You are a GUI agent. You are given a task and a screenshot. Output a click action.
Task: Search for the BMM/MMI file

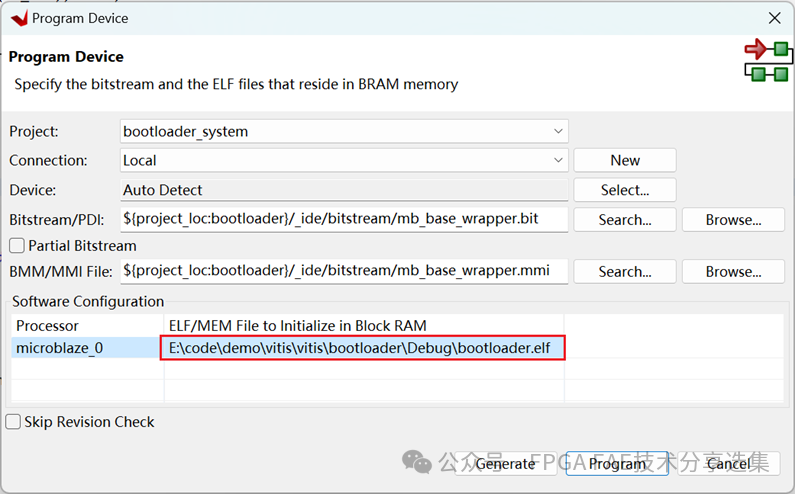(624, 271)
